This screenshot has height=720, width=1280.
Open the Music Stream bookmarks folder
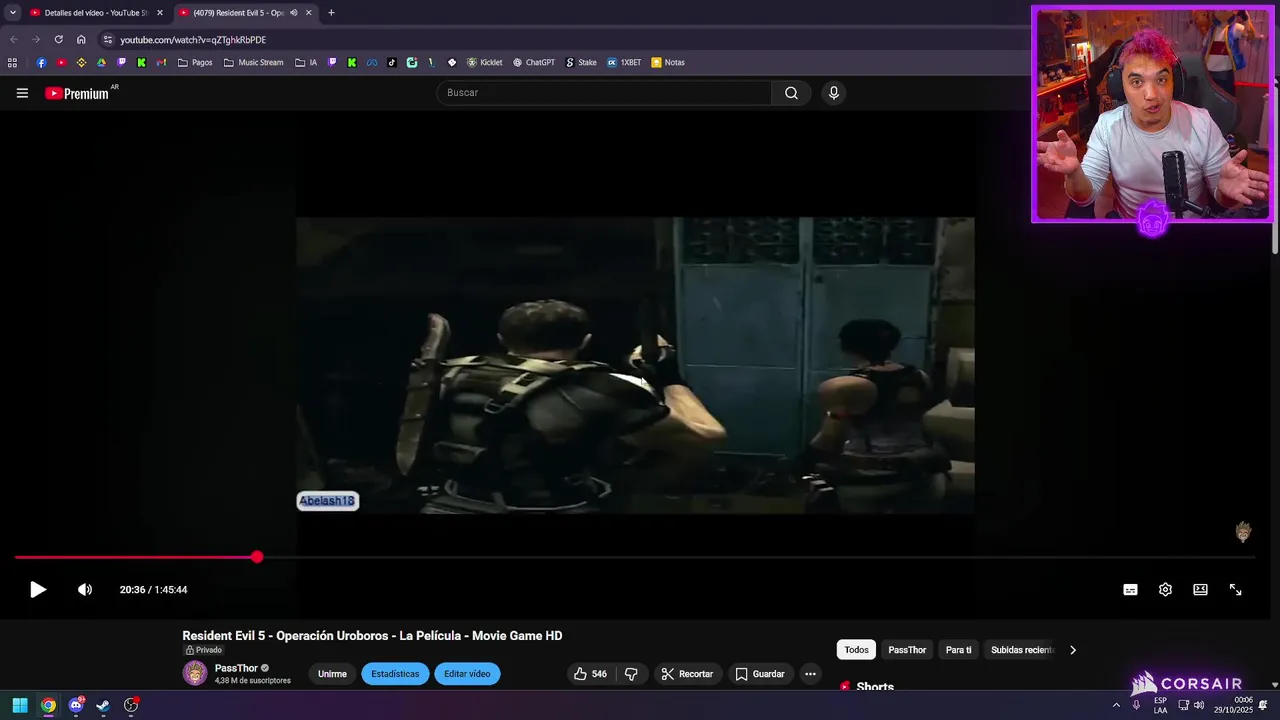[x=253, y=62]
